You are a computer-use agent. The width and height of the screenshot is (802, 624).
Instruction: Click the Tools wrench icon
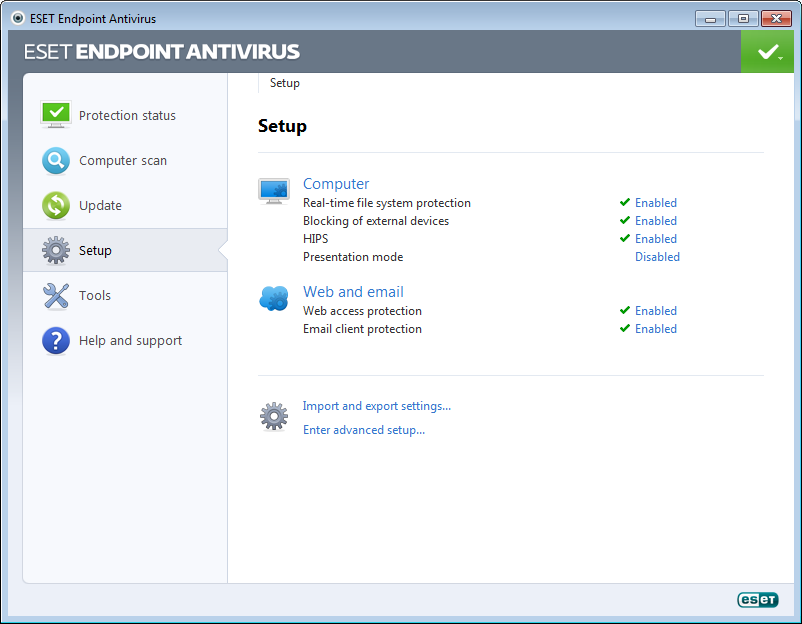pos(56,295)
